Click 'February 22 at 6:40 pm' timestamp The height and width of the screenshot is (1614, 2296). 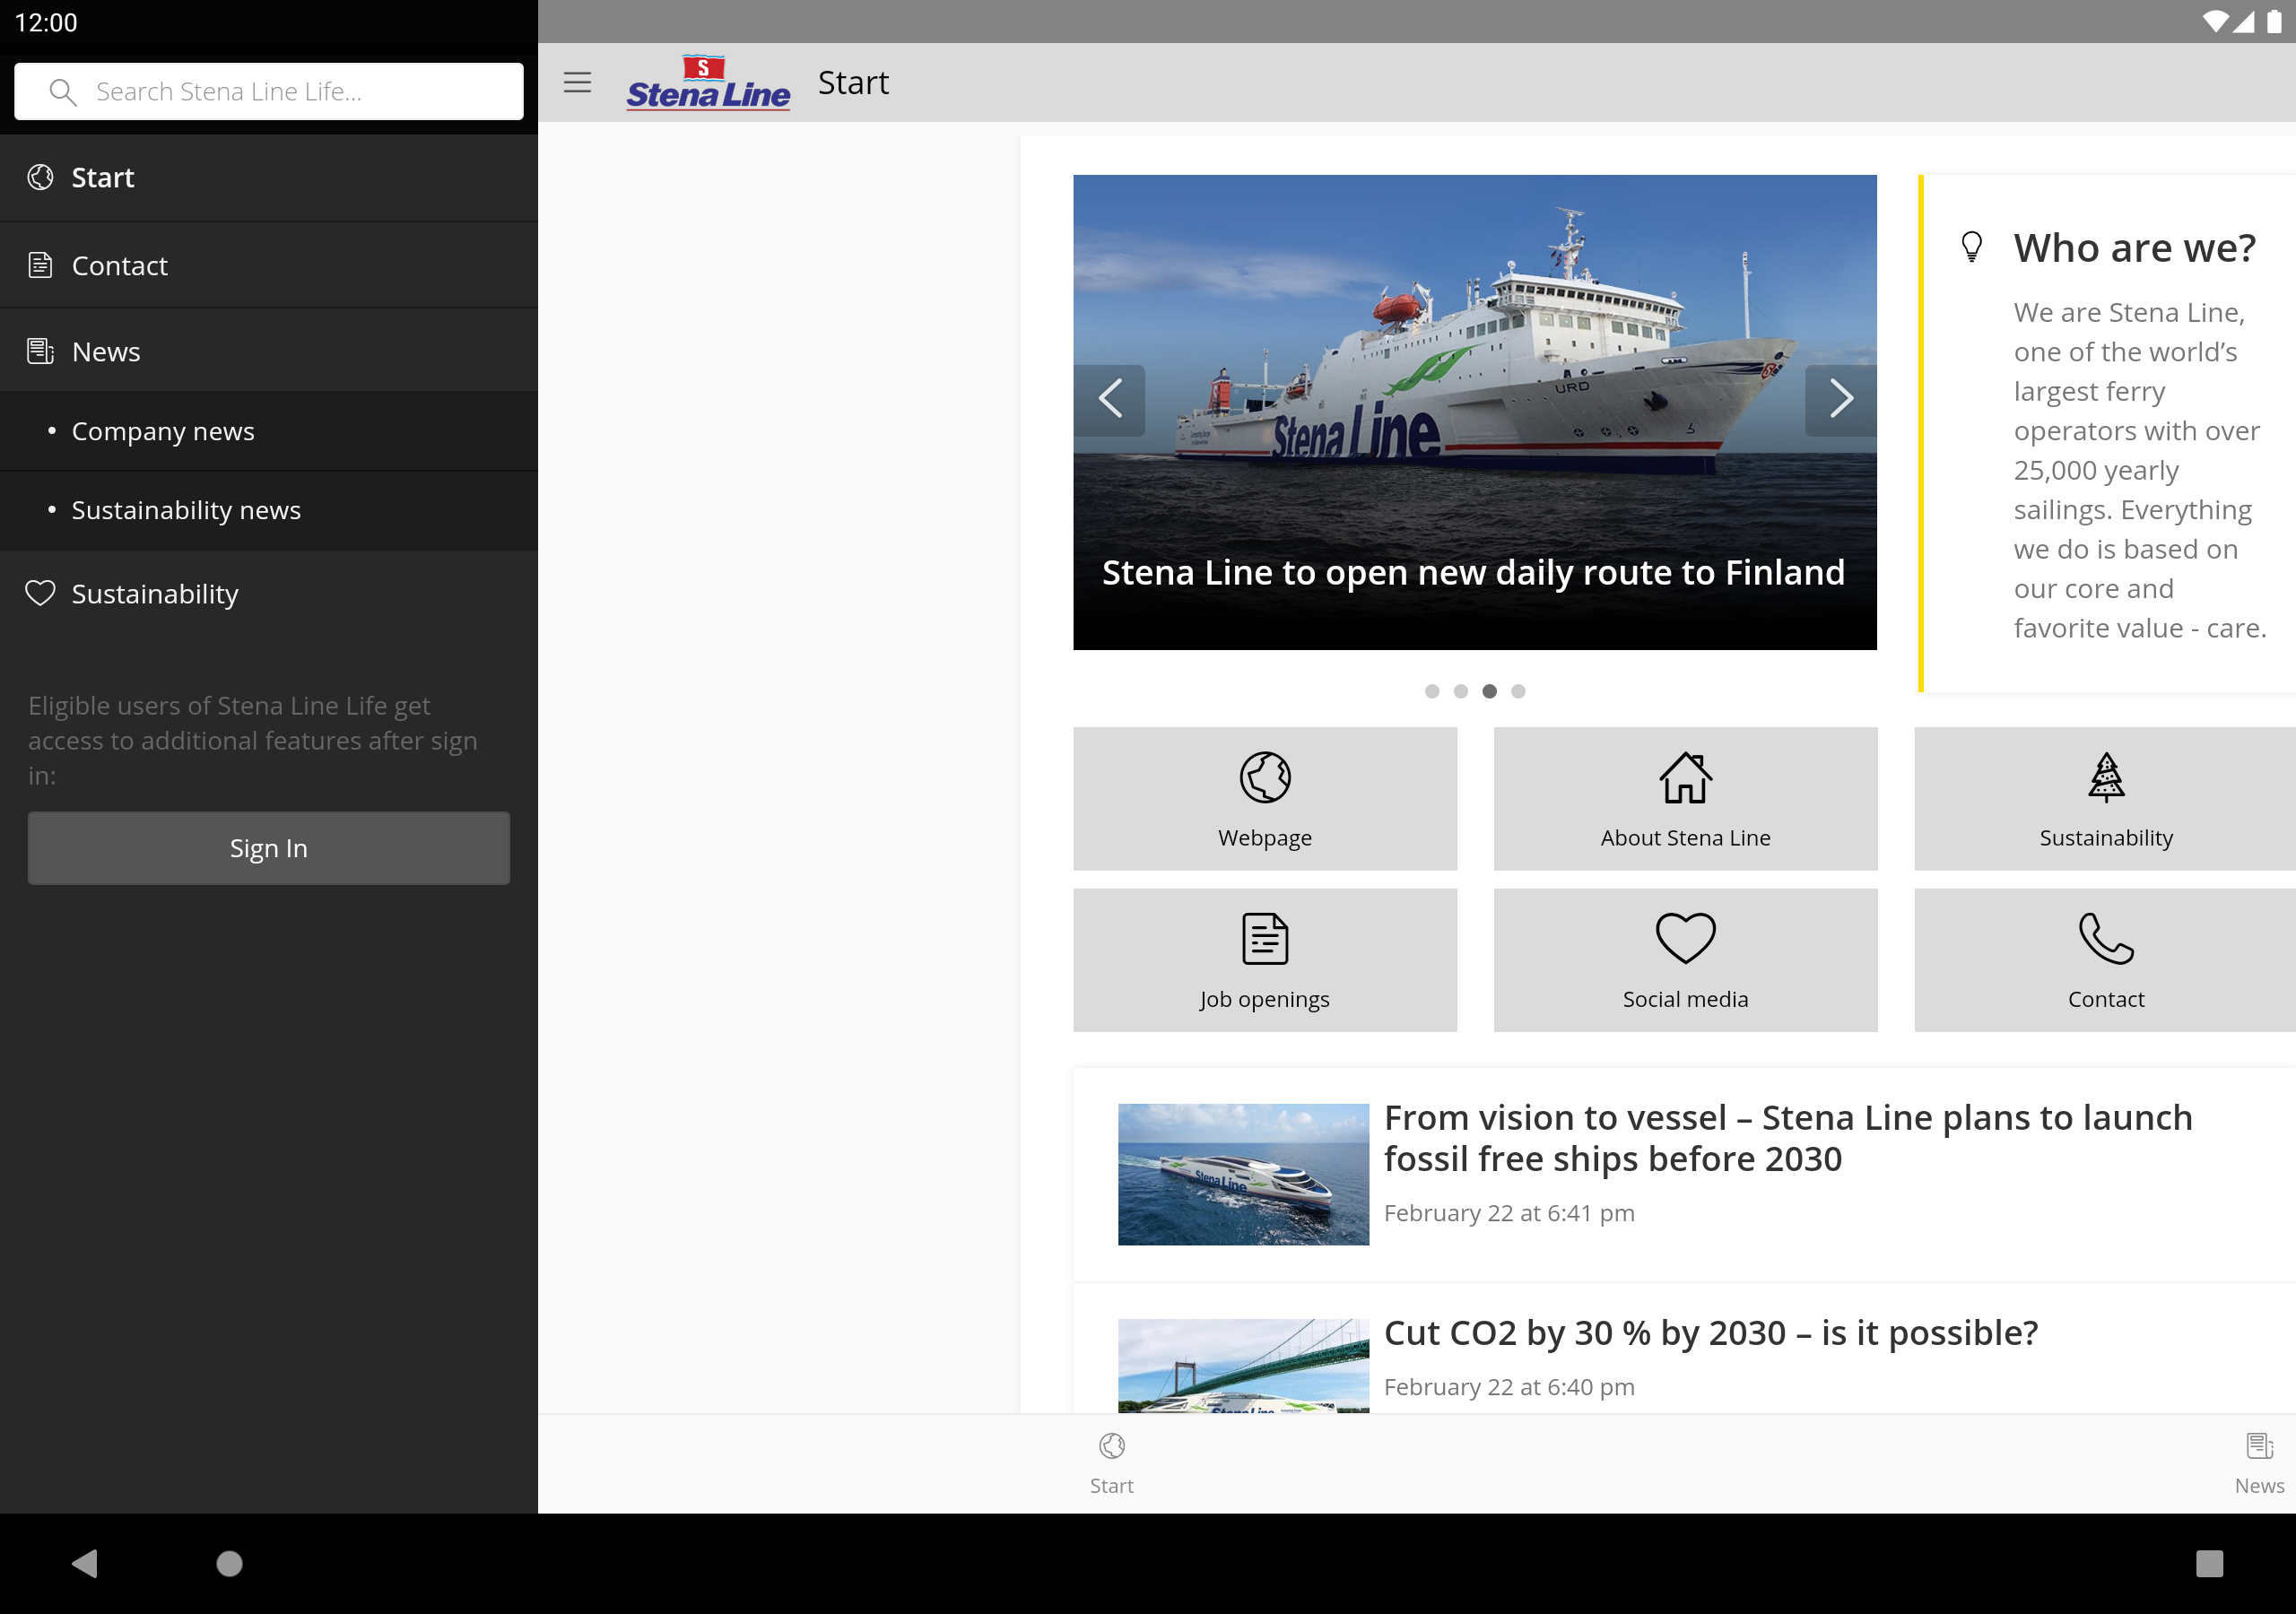point(1509,1387)
